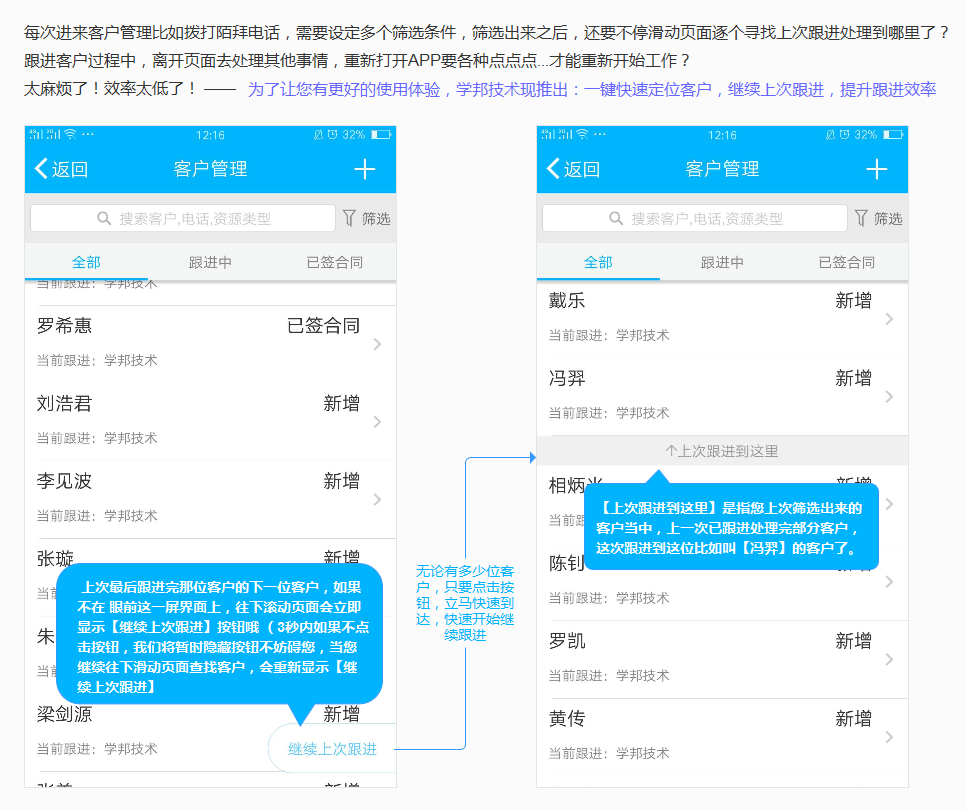This screenshot has height=810, width=965.
Task: Click 新增 status on 刘浩君 row
Action: 342,403
